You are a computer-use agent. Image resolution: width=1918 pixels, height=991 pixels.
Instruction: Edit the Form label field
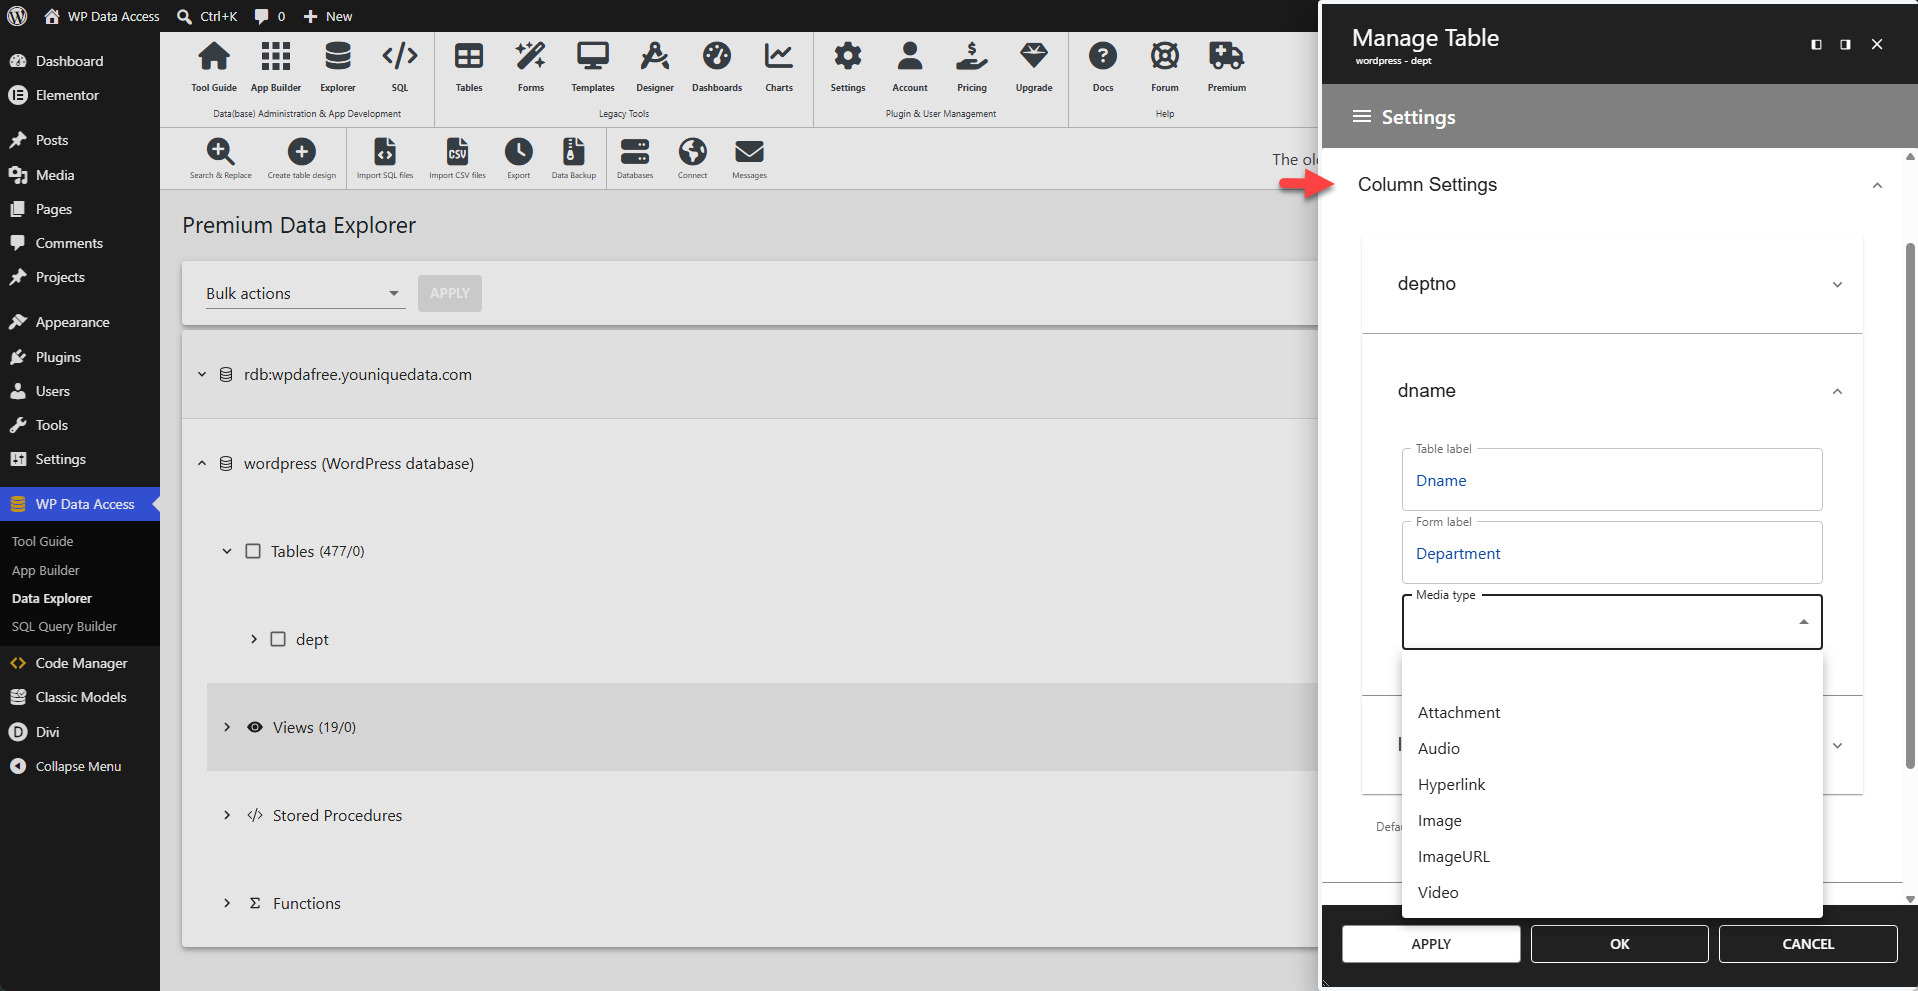[1612, 553]
